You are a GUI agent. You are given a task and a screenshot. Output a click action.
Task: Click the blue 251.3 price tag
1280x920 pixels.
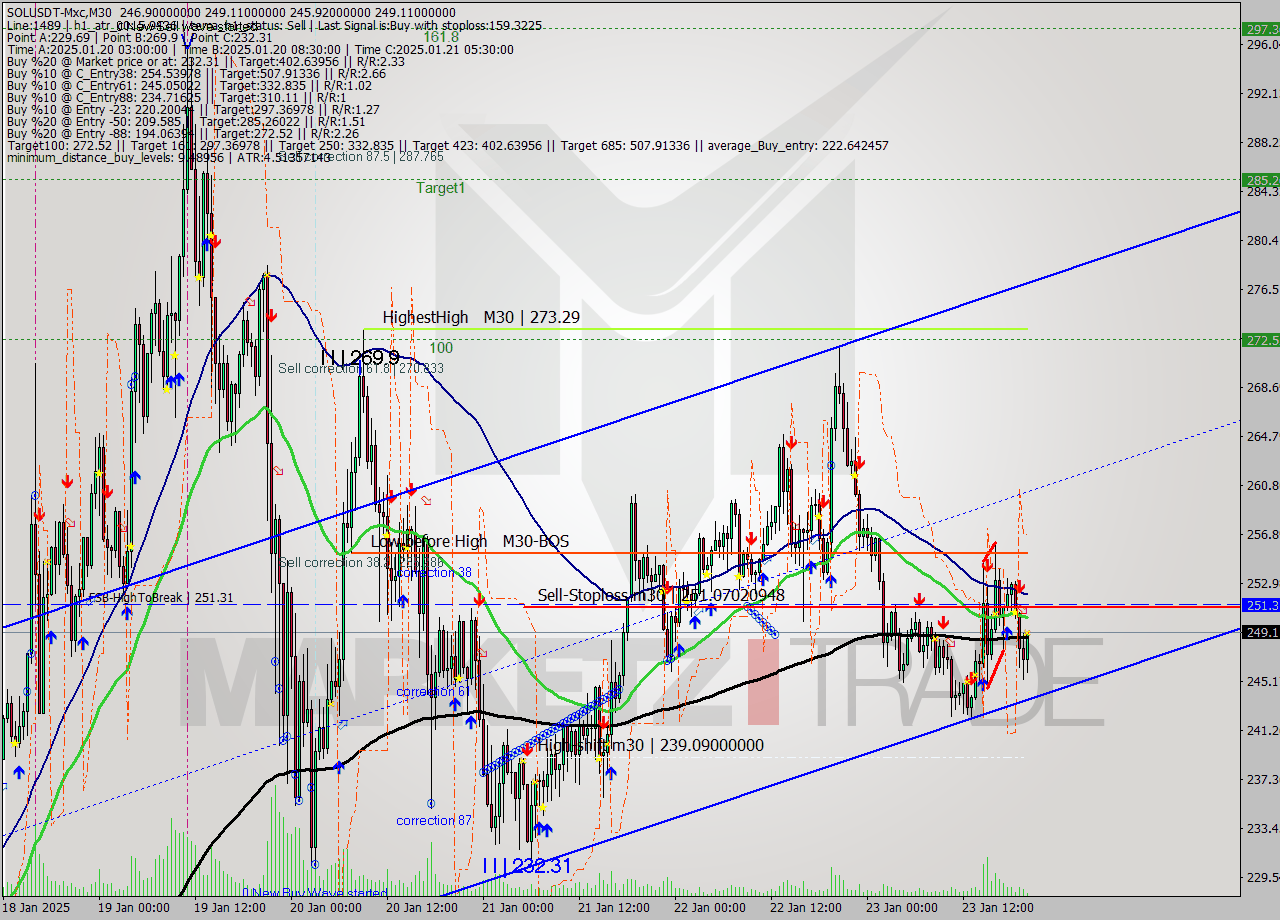click(x=1261, y=605)
